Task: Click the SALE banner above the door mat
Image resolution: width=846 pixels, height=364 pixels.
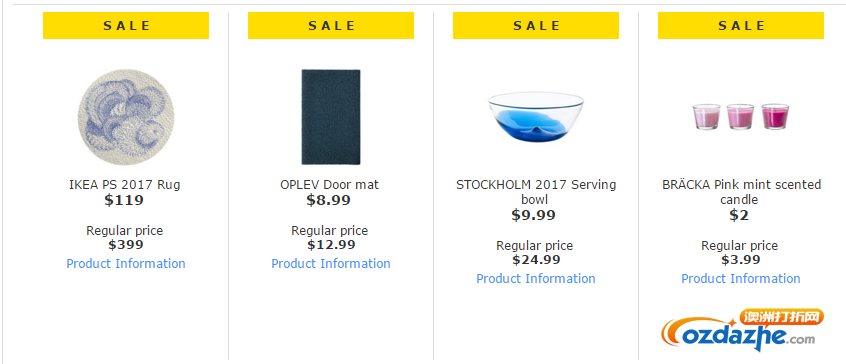Action: [331, 25]
